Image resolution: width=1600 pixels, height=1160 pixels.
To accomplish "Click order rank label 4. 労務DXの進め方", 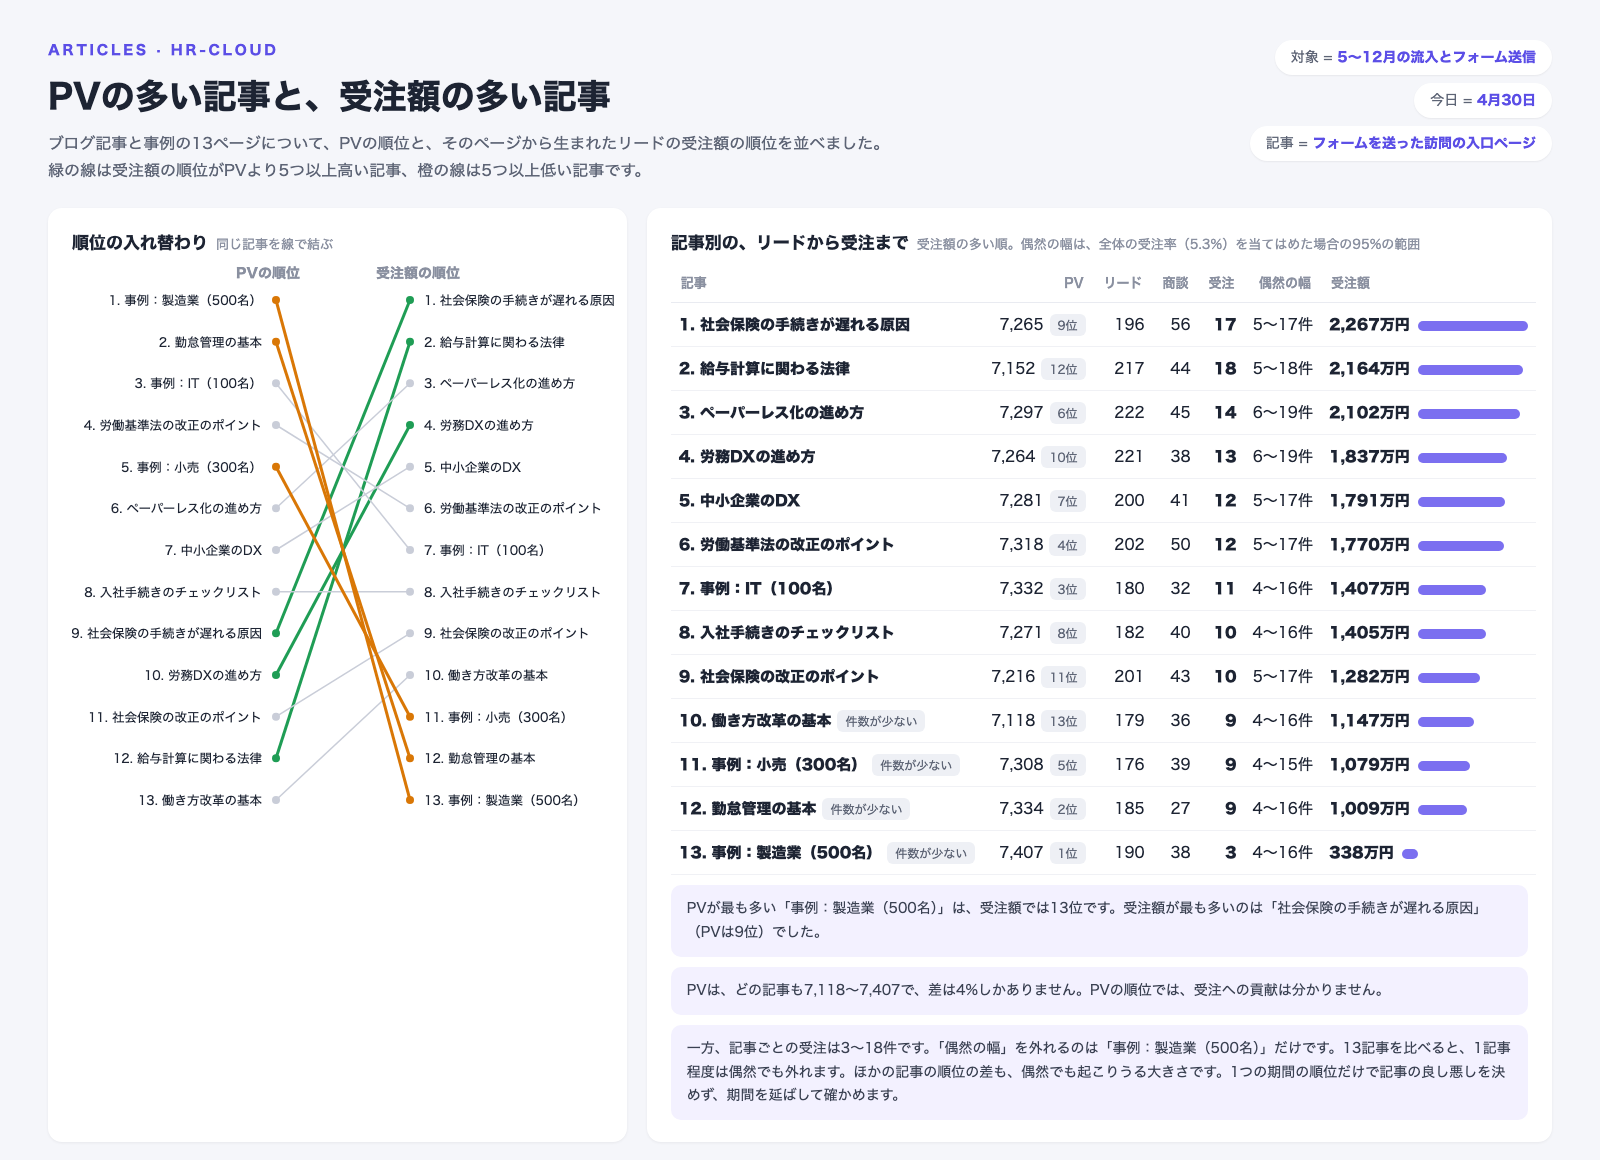I will coord(479,425).
